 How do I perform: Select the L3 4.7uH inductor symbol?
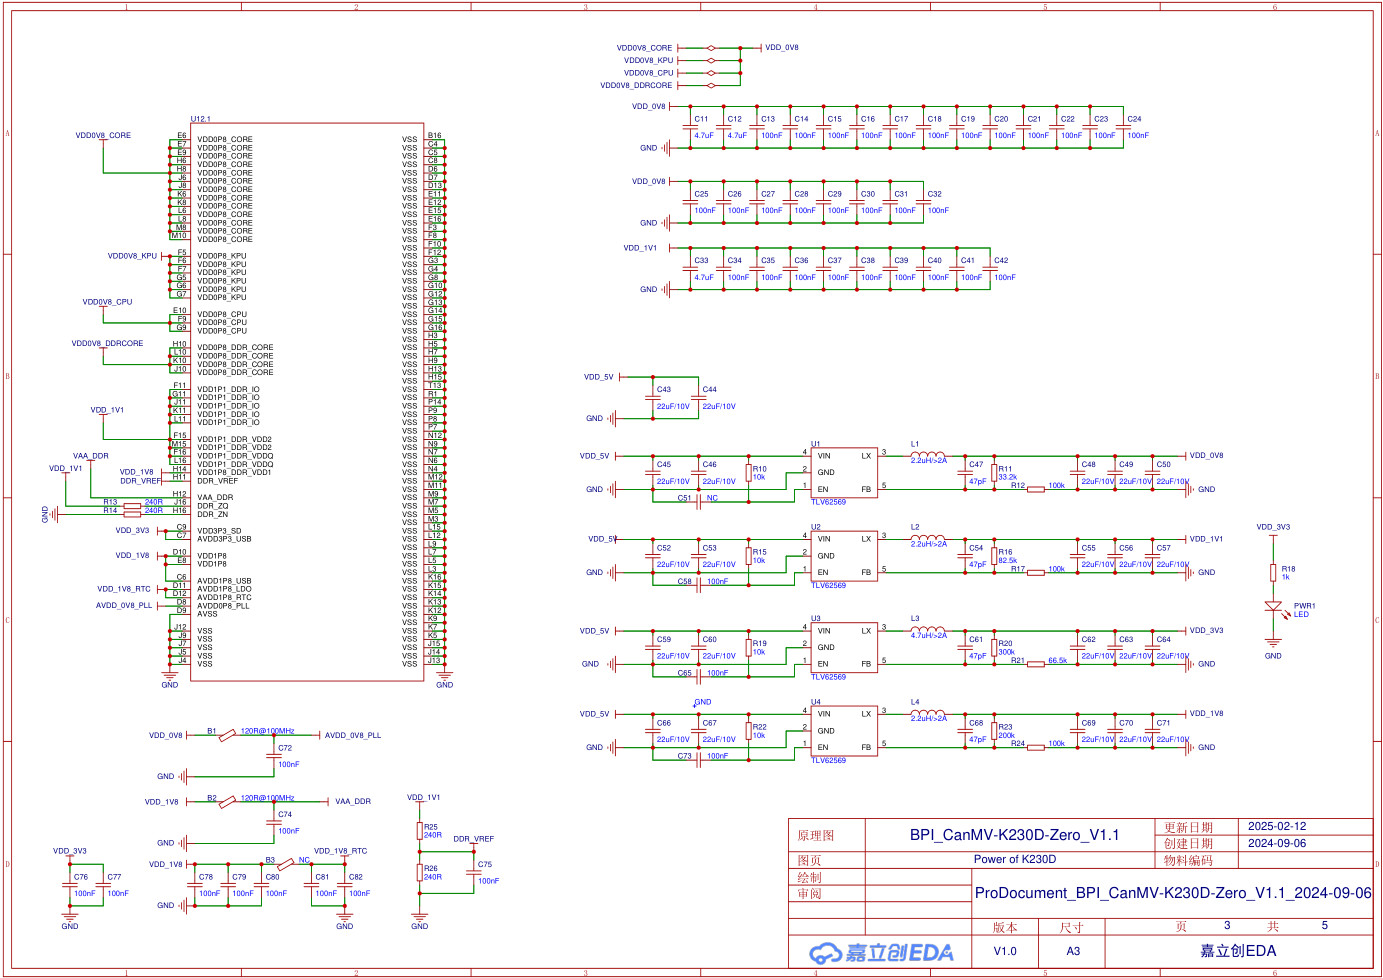tap(927, 630)
